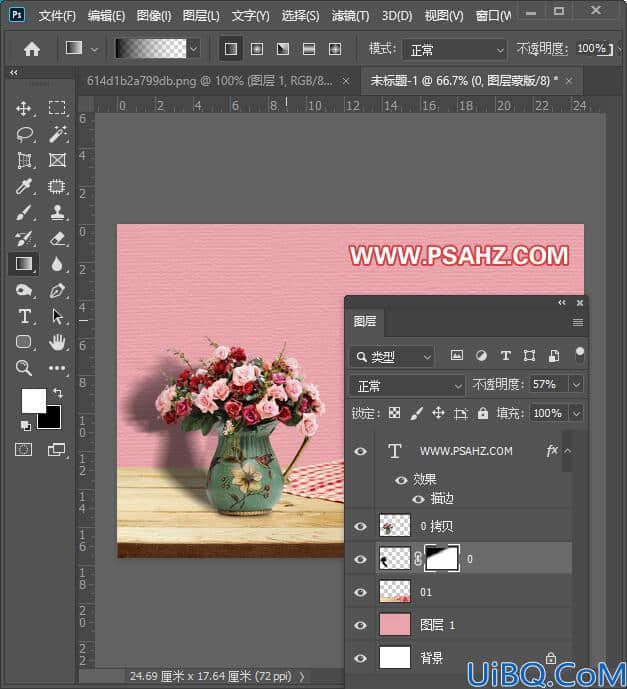Toggle the layer filter switch
Image resolution: width=627 pixels, height=689 pixels.
(x=580, y=355)
